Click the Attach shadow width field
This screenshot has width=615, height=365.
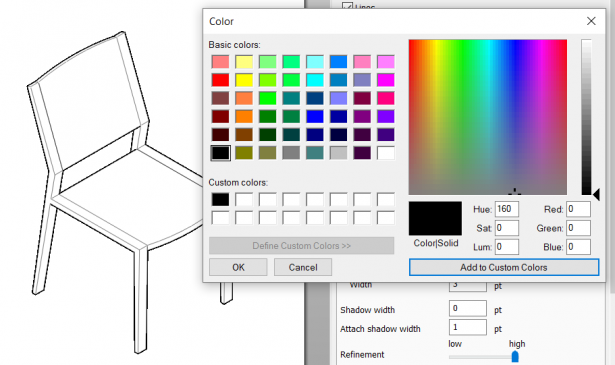point(468,327)
